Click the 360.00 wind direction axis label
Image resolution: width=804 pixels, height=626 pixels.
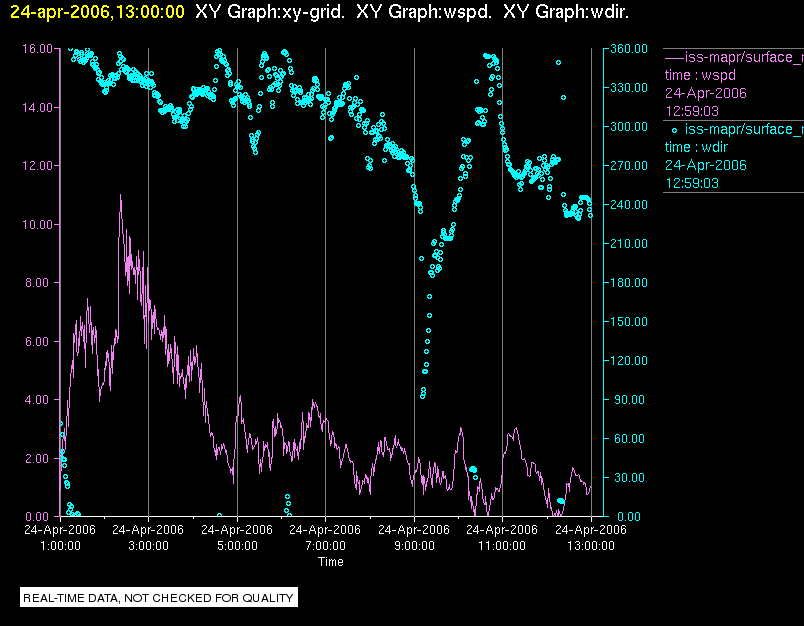(x=629, y=49)
